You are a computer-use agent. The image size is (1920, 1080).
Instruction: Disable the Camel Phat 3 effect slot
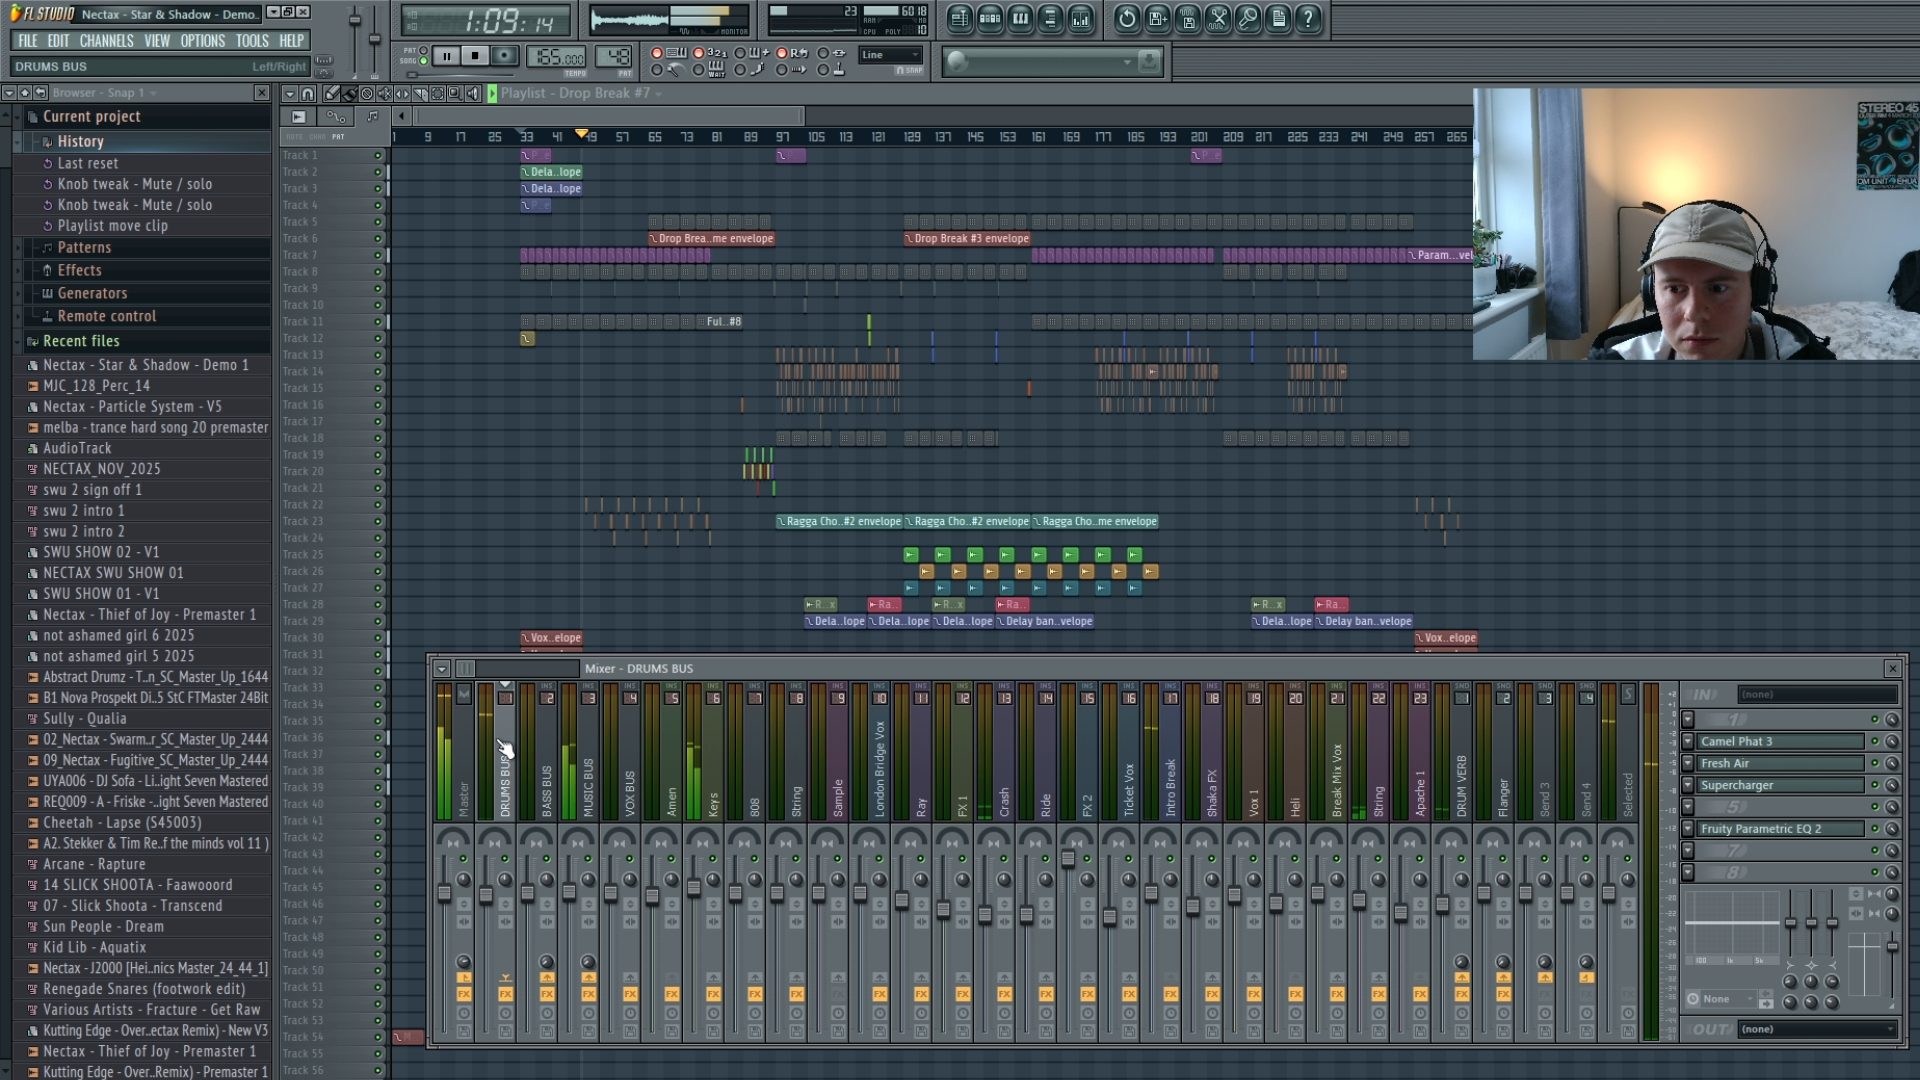(x=1874, y=741)
